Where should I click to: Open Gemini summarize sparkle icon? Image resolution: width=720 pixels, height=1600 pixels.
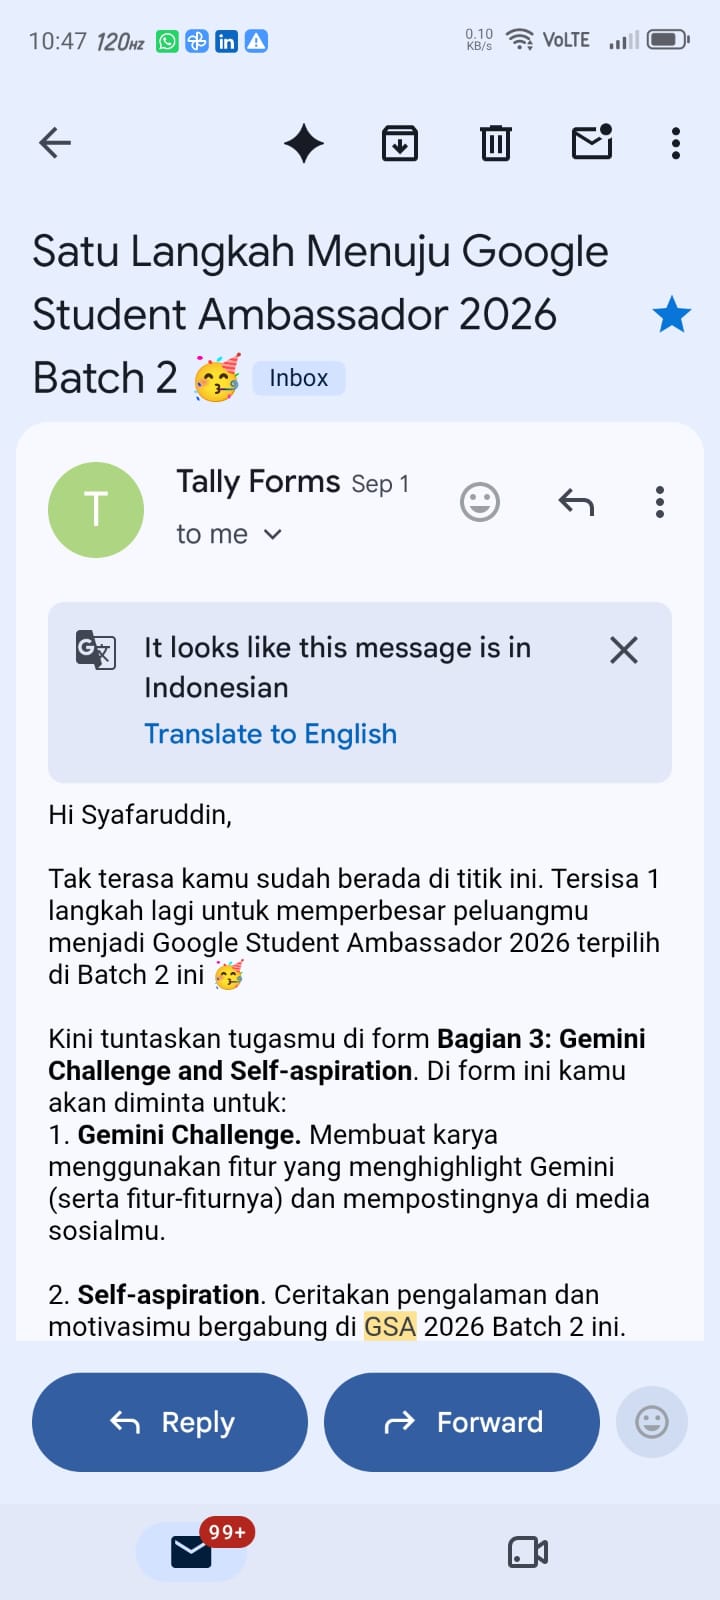[304, 143]
